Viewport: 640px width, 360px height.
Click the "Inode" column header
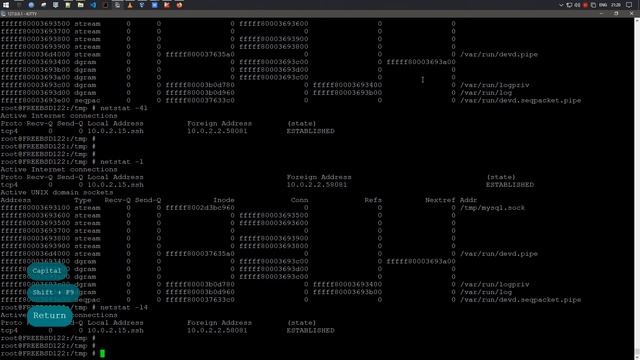(224, 200)
